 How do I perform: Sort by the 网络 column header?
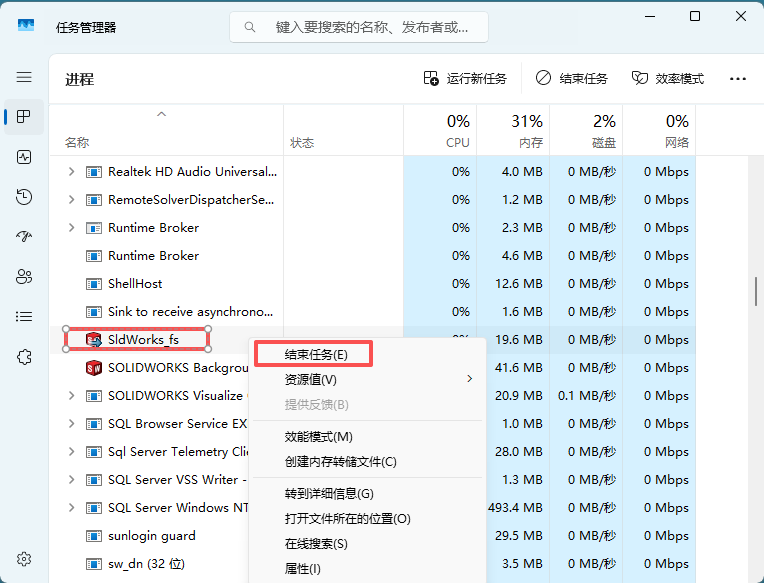[659, 130]
